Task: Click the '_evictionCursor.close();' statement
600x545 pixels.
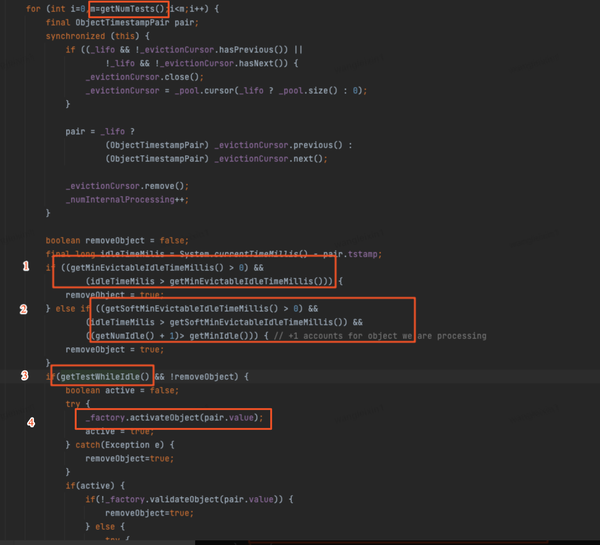Action: click(144, 77)
